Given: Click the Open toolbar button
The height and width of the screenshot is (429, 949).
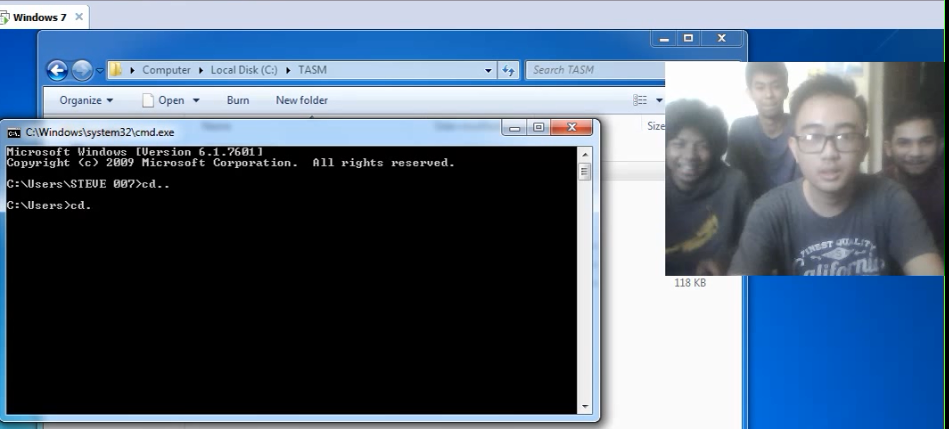Looking at the screenshot, I should 164,100.
